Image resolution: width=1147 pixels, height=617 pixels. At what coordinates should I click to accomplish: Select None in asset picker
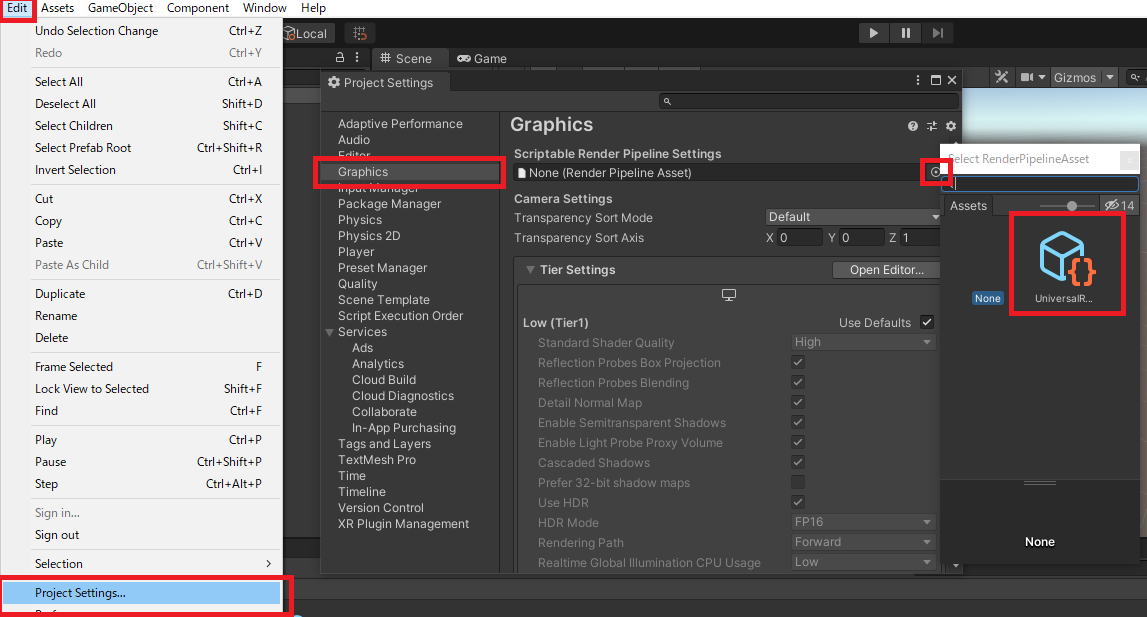[x=987, y=298]
